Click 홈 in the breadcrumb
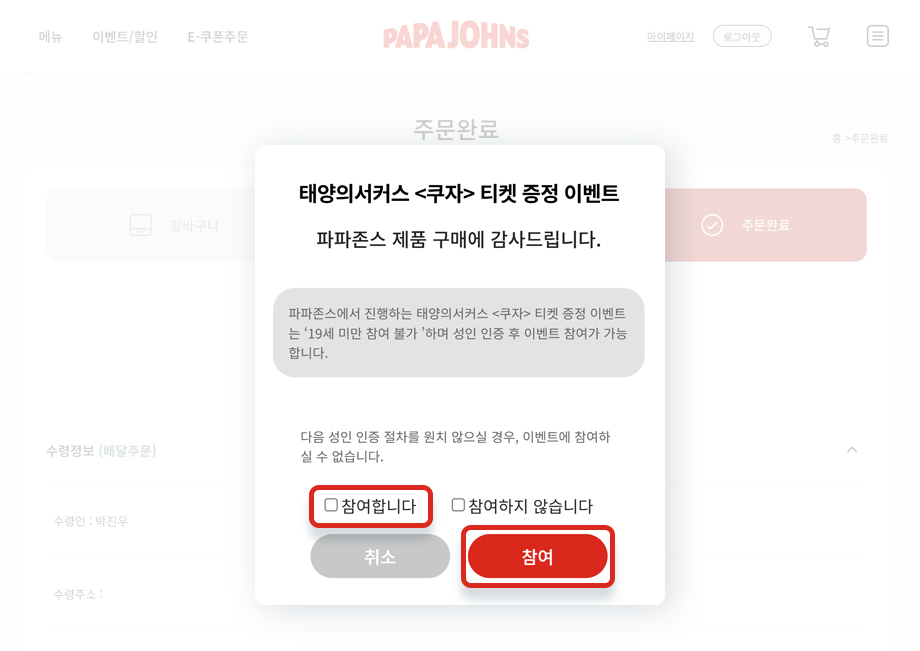 (836, 138)
